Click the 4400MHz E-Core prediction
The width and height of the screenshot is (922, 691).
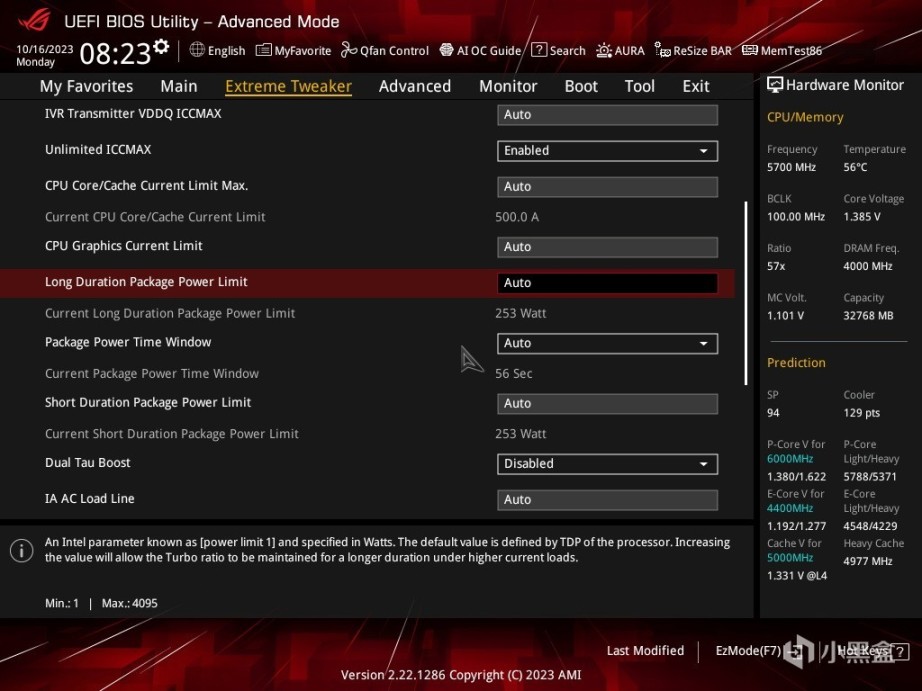pos(790,508)
